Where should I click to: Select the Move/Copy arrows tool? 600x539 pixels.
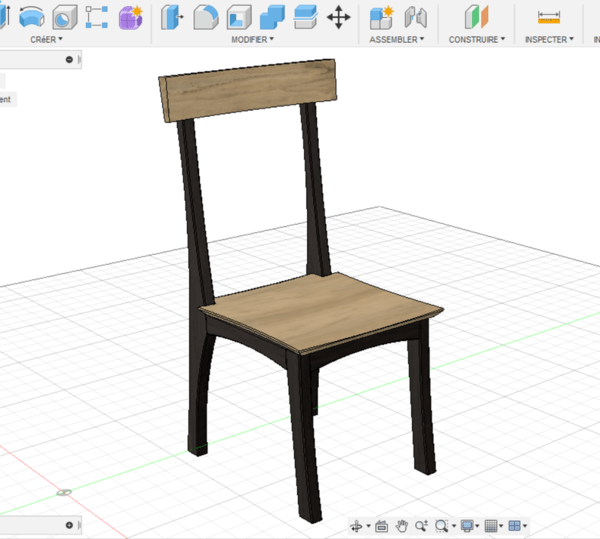(x=339, y=17)
